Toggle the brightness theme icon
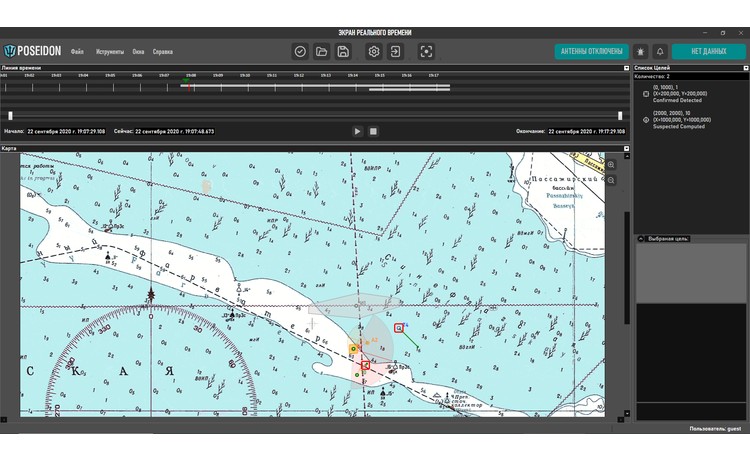Viewport: 750px width, 460px height. pos(640,51)
